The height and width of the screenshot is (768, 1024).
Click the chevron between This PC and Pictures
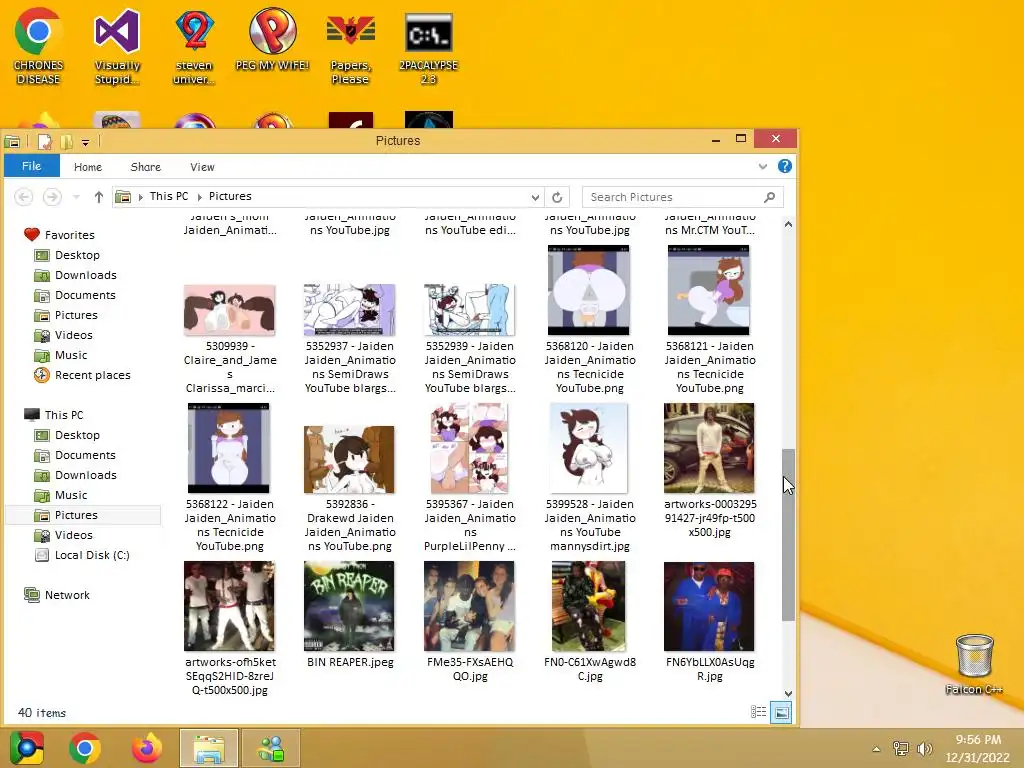point(199,197)
